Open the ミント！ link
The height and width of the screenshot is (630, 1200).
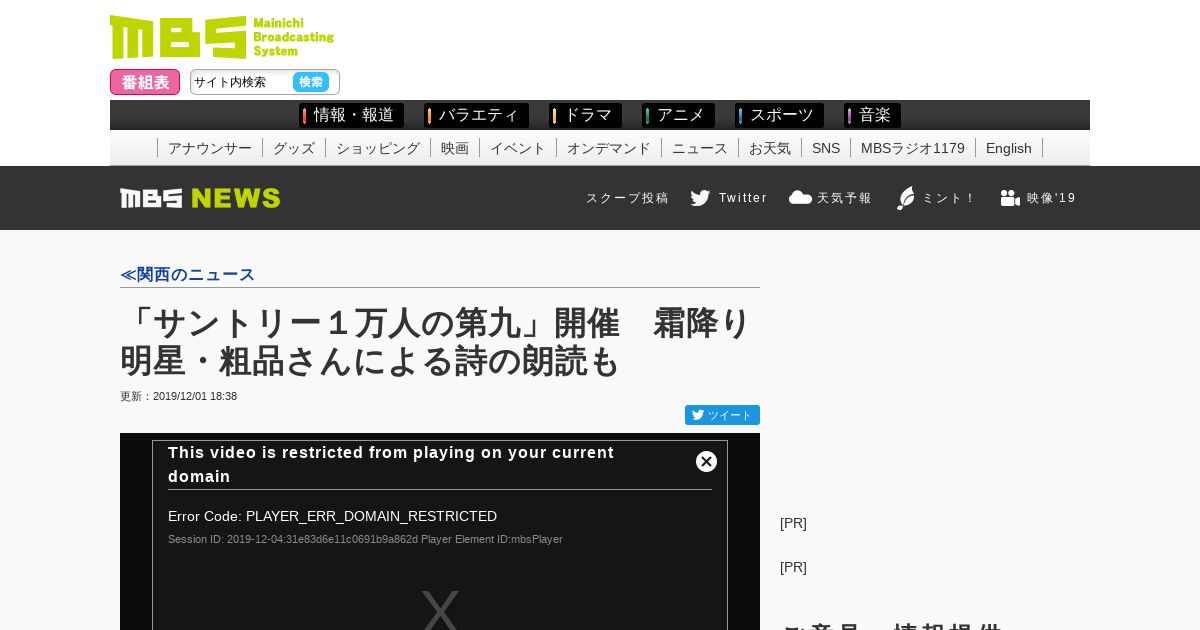pyautogui.click(x=949, y=198)
